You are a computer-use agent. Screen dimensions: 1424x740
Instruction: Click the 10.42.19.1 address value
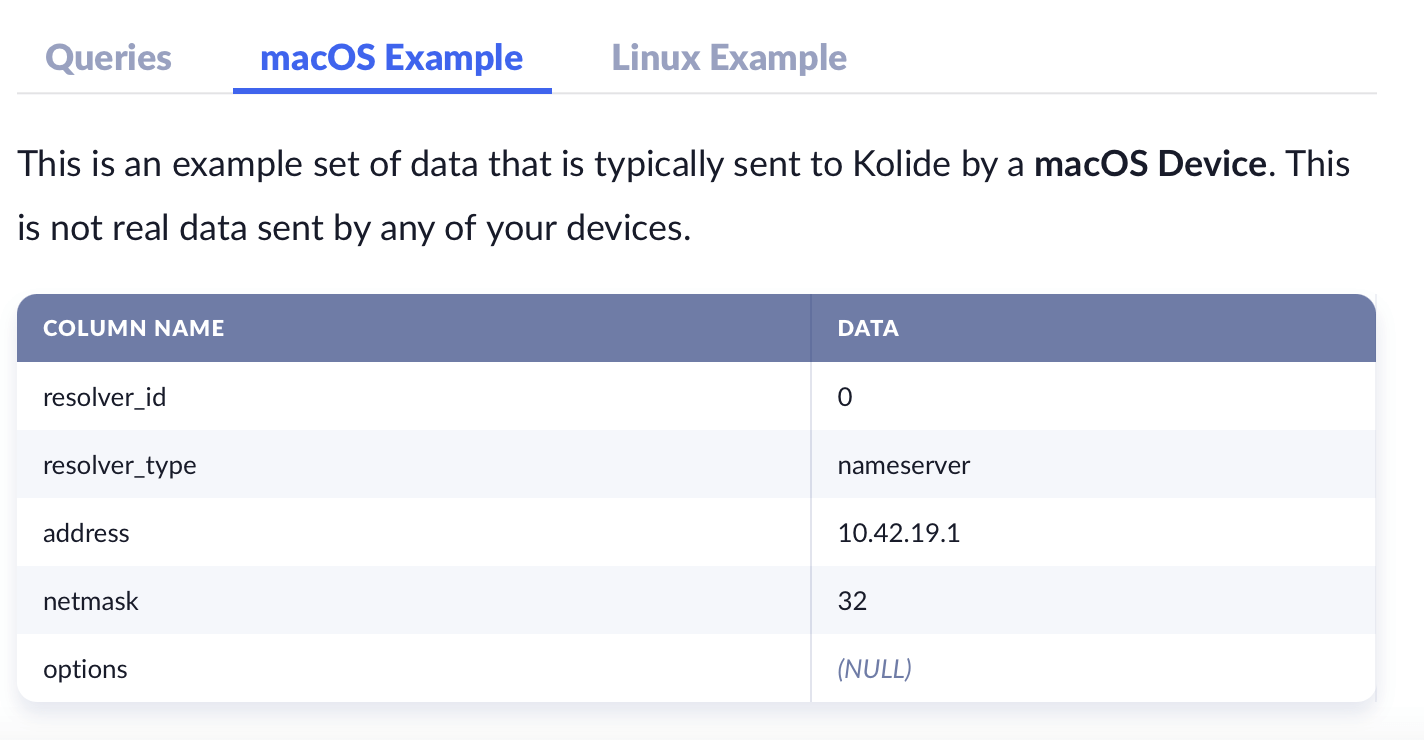899,534
